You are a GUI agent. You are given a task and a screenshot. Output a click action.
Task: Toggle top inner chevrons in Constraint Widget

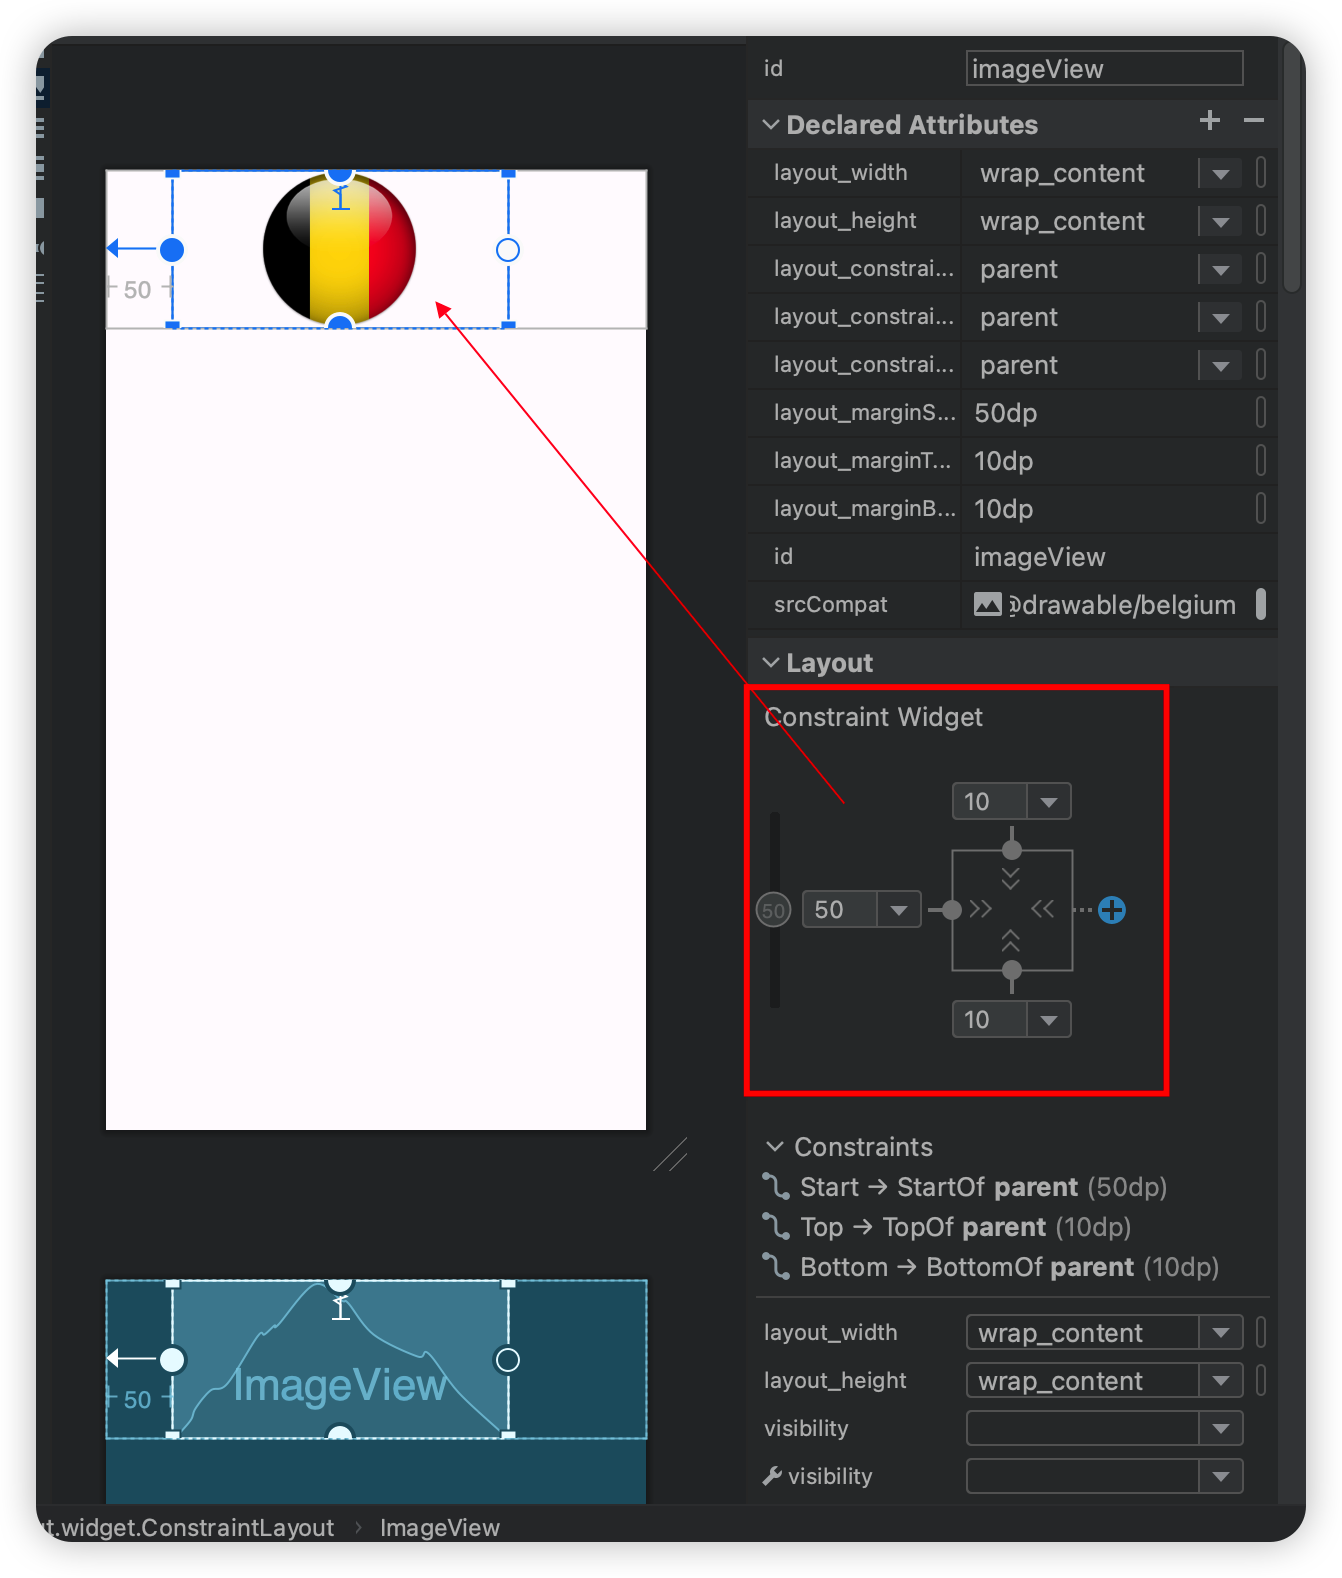click(x=1011, y=878)
